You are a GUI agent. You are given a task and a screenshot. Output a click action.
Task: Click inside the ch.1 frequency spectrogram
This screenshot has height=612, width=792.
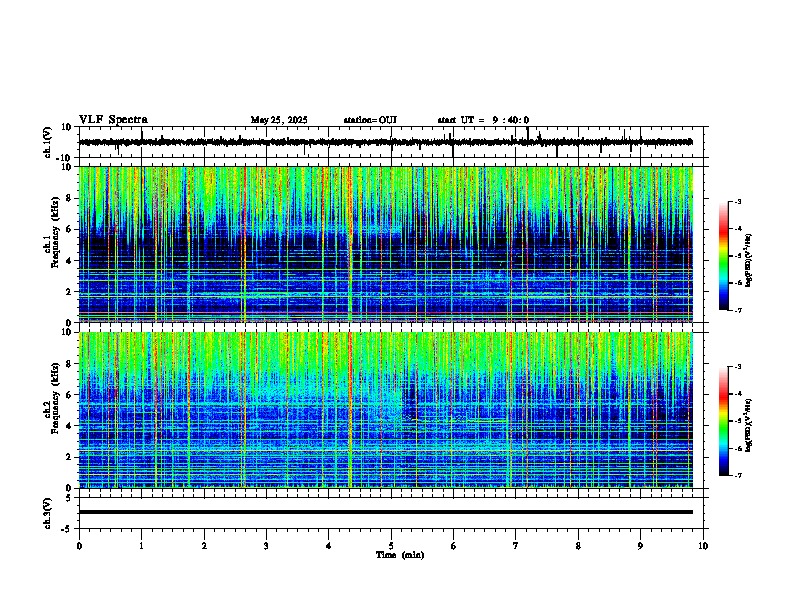(x=386, y=244)
